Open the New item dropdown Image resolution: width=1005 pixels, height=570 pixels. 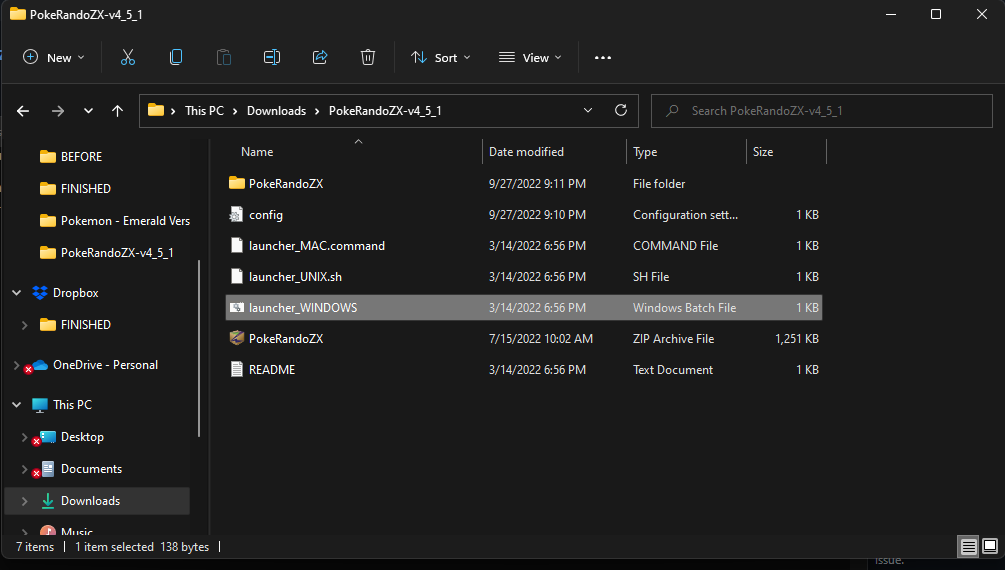click(54, 58)
